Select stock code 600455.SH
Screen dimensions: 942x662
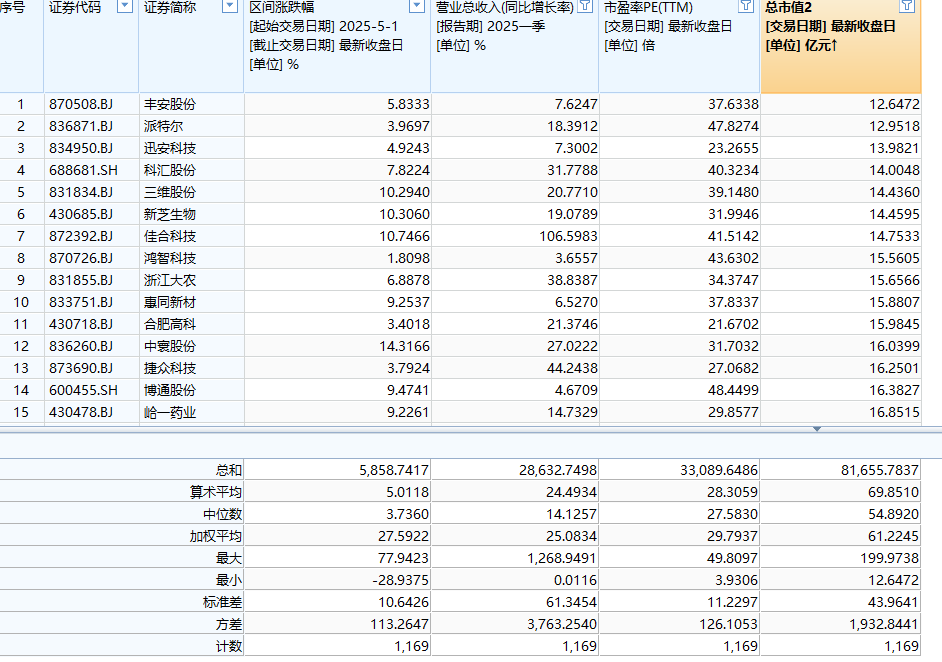83,390
